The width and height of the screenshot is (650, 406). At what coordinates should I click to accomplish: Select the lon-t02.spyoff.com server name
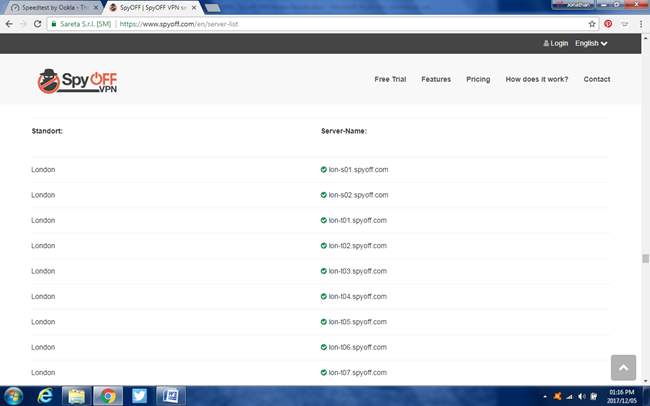(358, 246)
